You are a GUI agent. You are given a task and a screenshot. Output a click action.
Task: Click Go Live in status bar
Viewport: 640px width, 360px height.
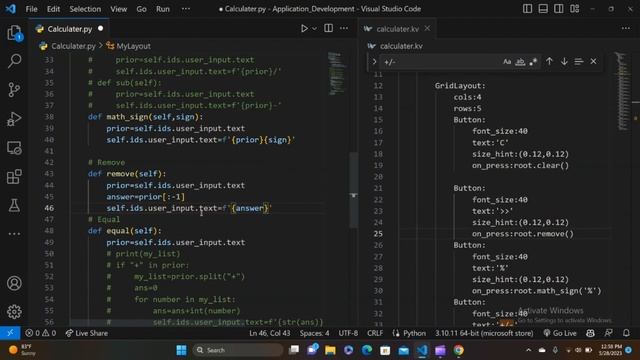coord(560,333)
